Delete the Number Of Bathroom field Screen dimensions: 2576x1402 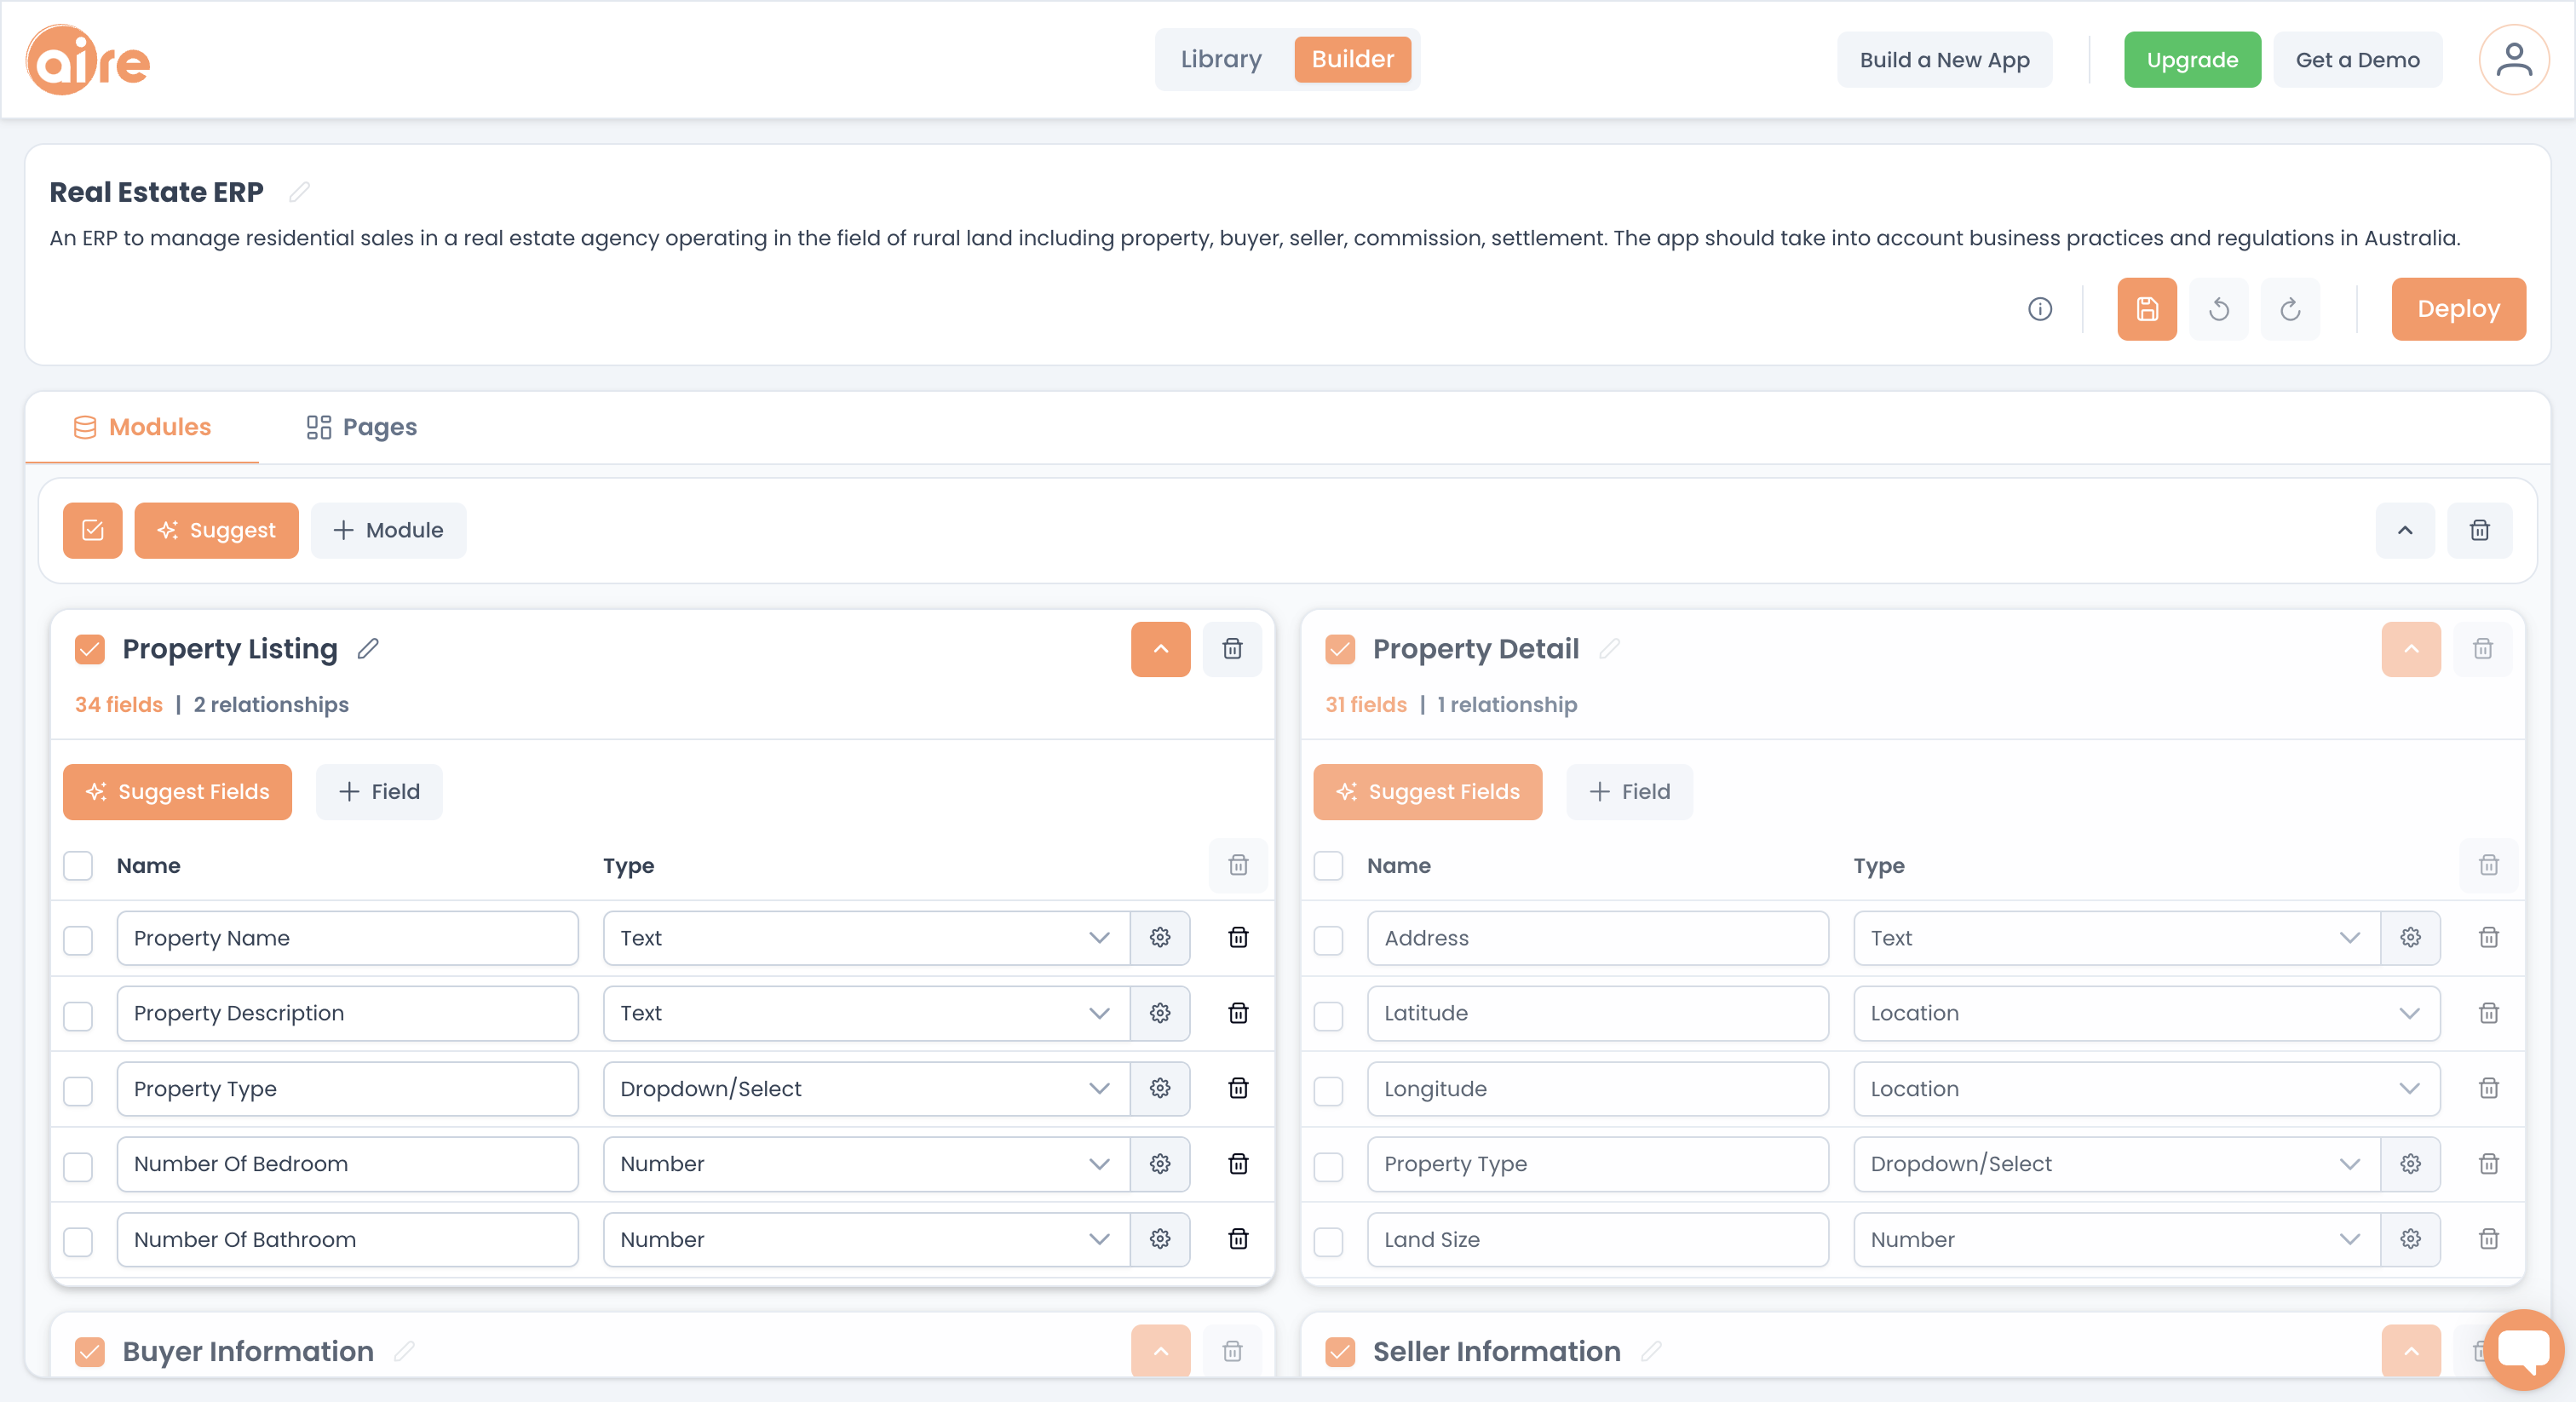pyautogui.click(x=1238, y=1239)
